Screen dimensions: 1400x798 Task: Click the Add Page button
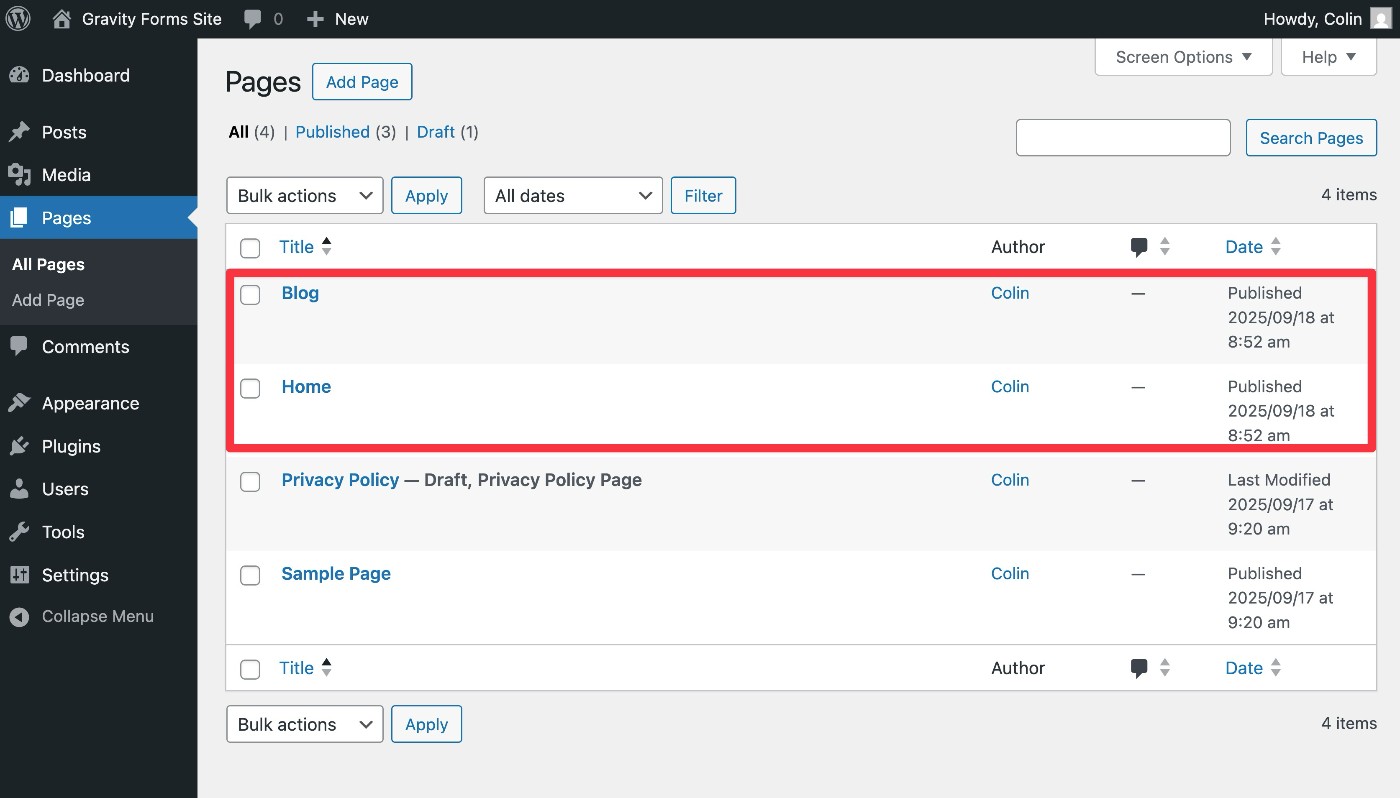pos(362,81)
